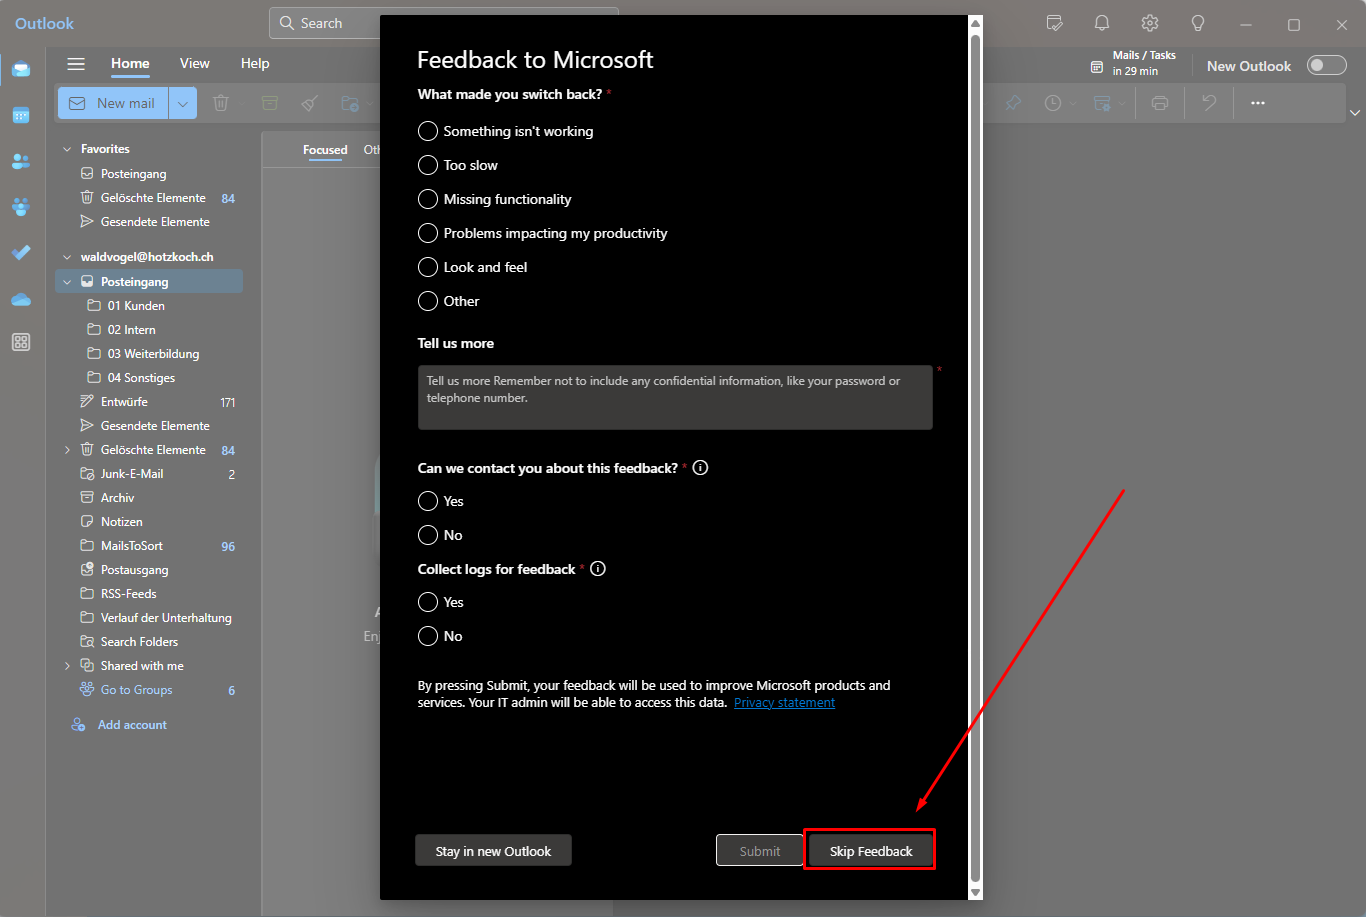This screenshot has width=1366, height=917.
Task: Open the Calendar icon in left sidebar
Action: (x=21, y=115)
